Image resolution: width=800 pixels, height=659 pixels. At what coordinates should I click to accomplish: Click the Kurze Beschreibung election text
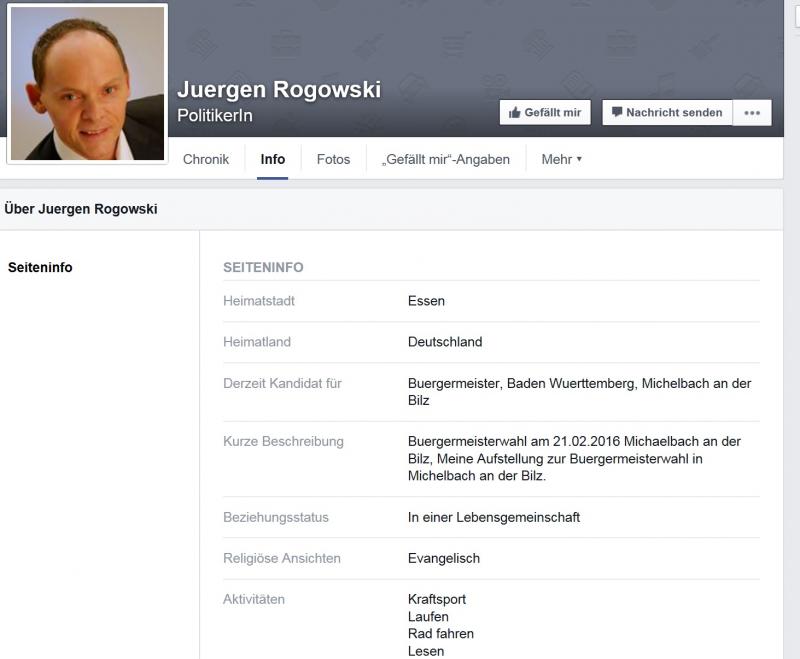[574, 458]
